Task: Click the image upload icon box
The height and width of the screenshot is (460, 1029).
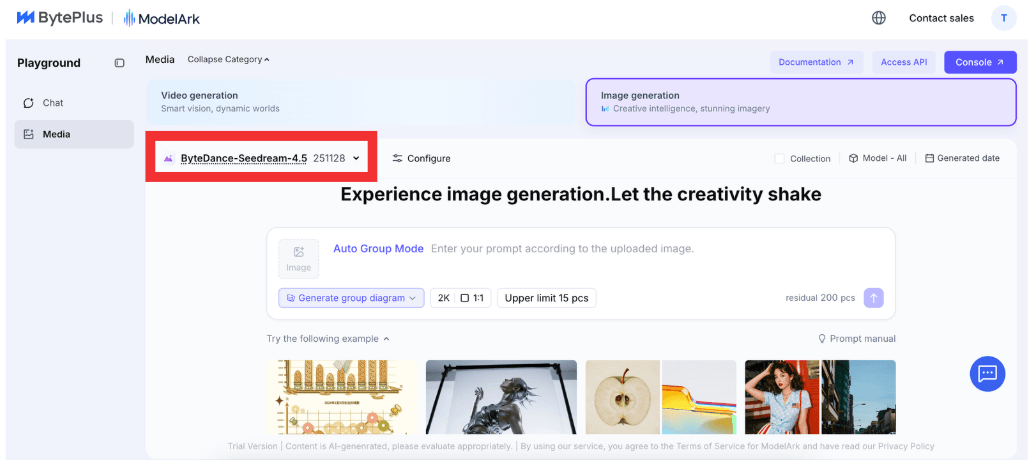Action: click(x=298, y=259)
